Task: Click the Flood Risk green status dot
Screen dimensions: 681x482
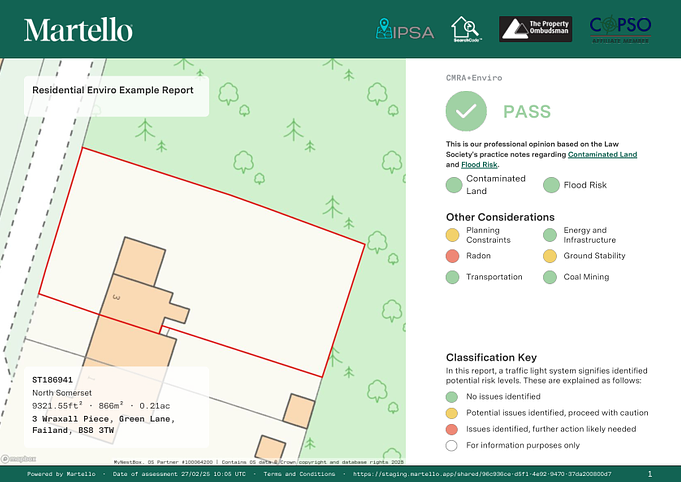Action: click(551, 185)
